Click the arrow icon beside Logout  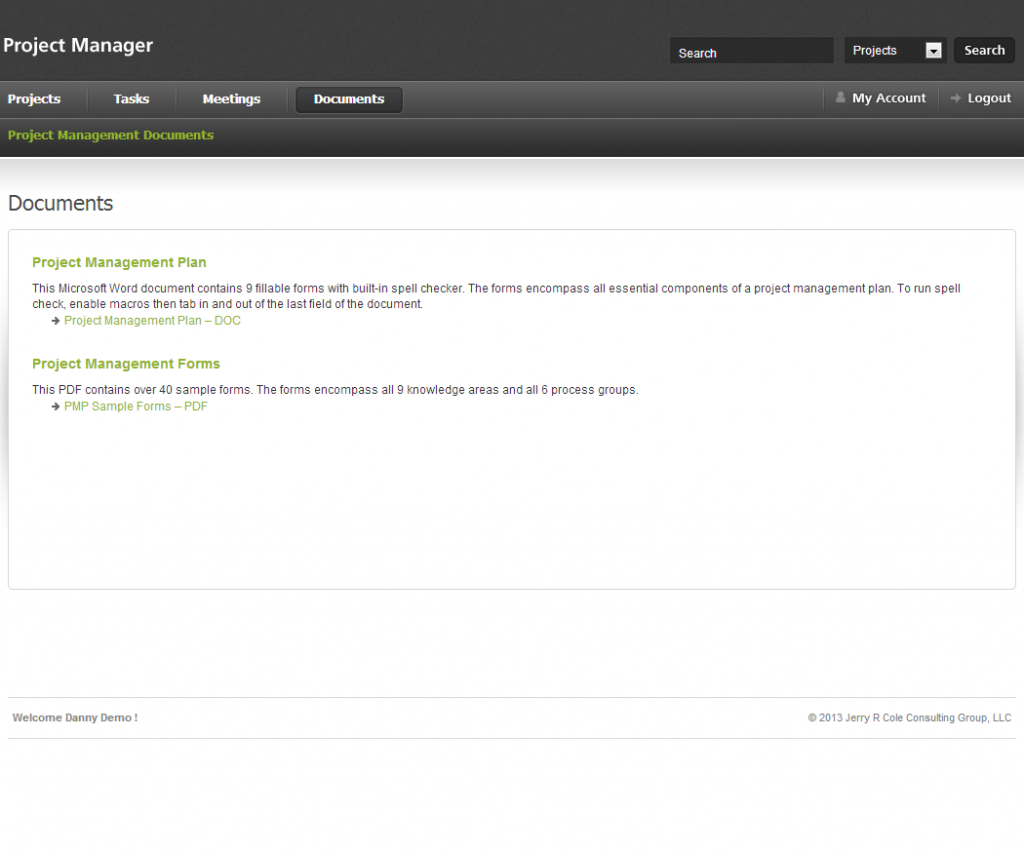(956, 98)
